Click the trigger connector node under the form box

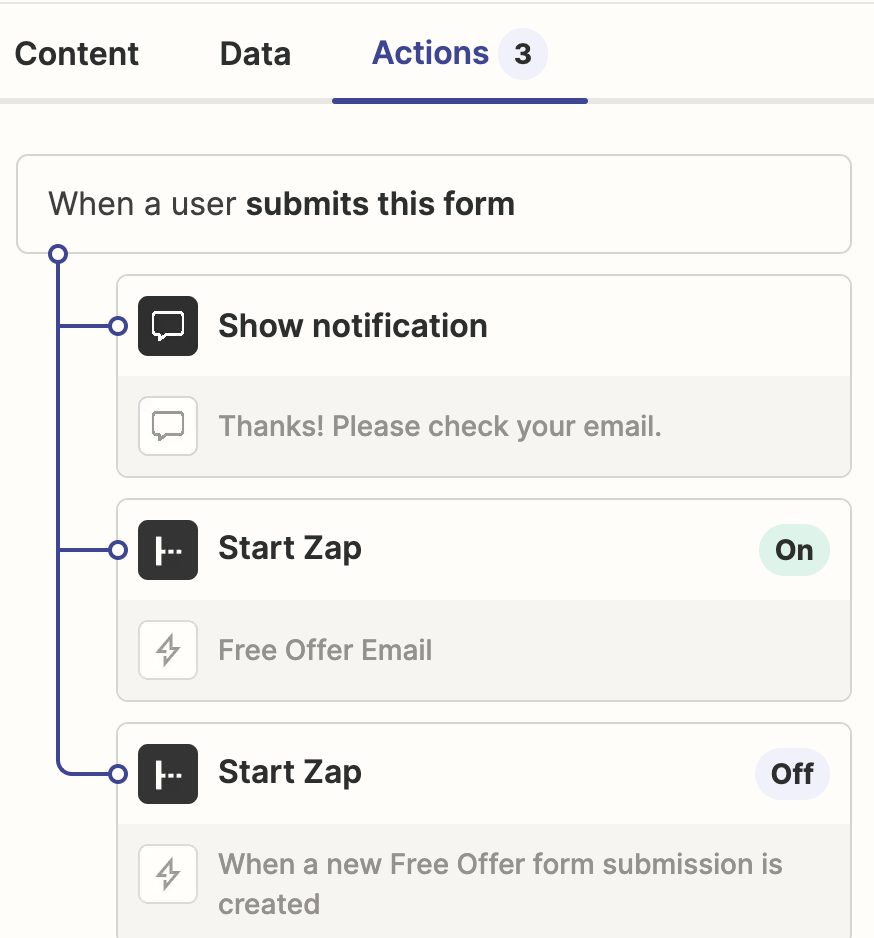pos(58,254)
